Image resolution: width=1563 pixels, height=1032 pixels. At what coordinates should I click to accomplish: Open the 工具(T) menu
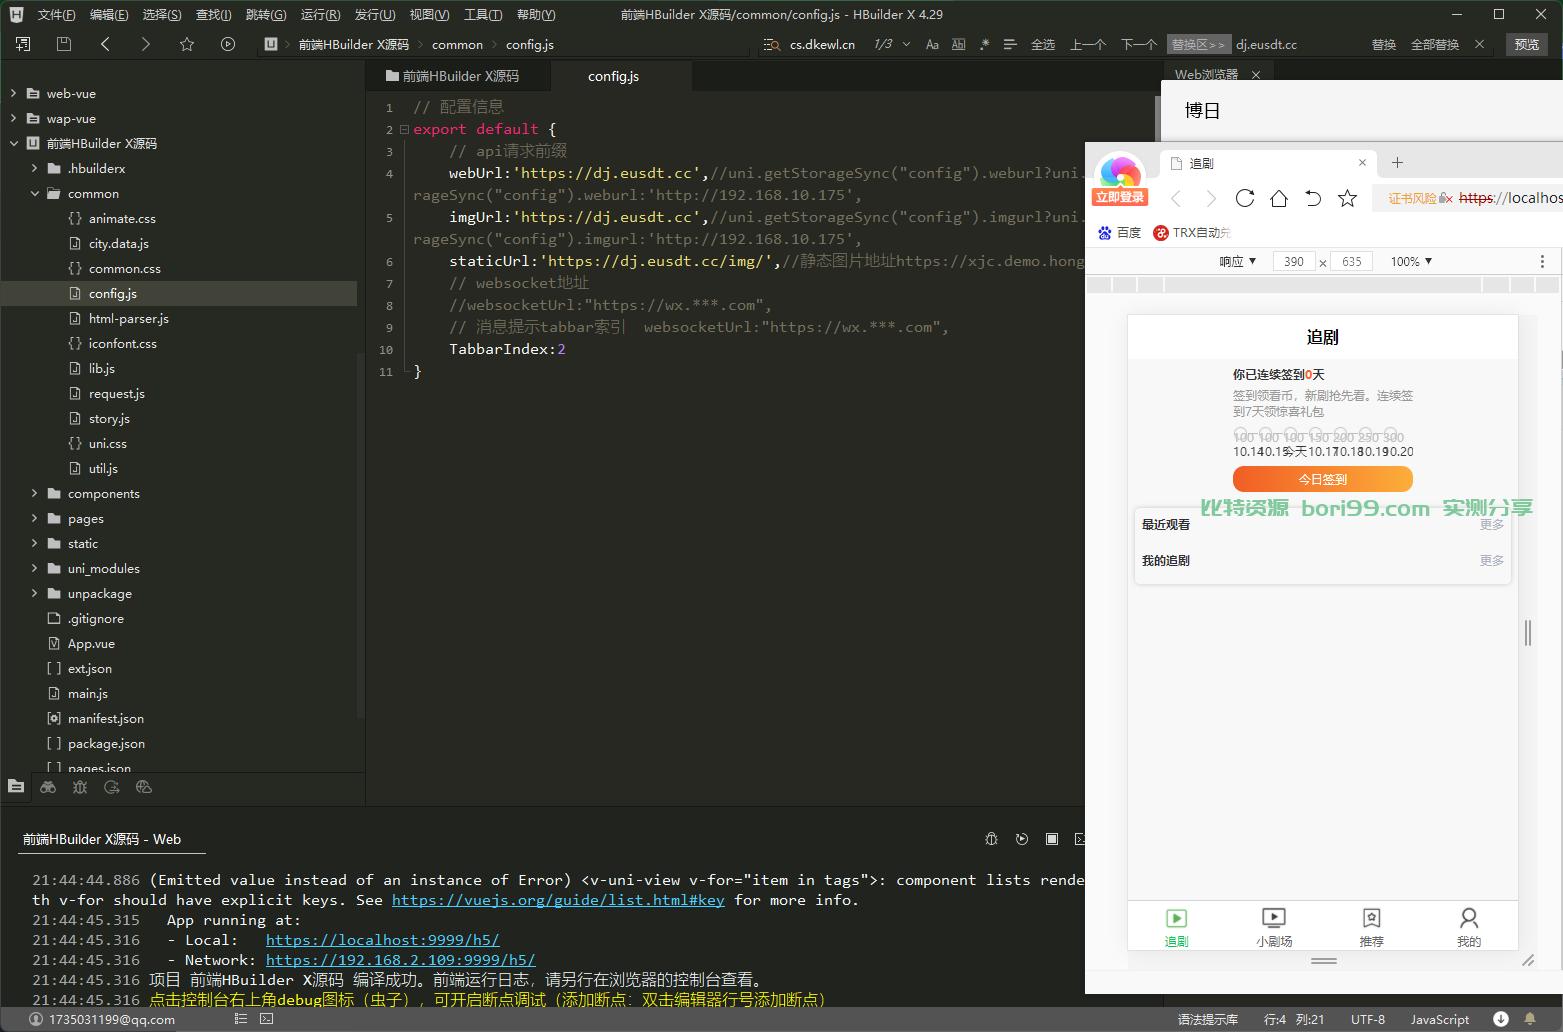(483, 15)
